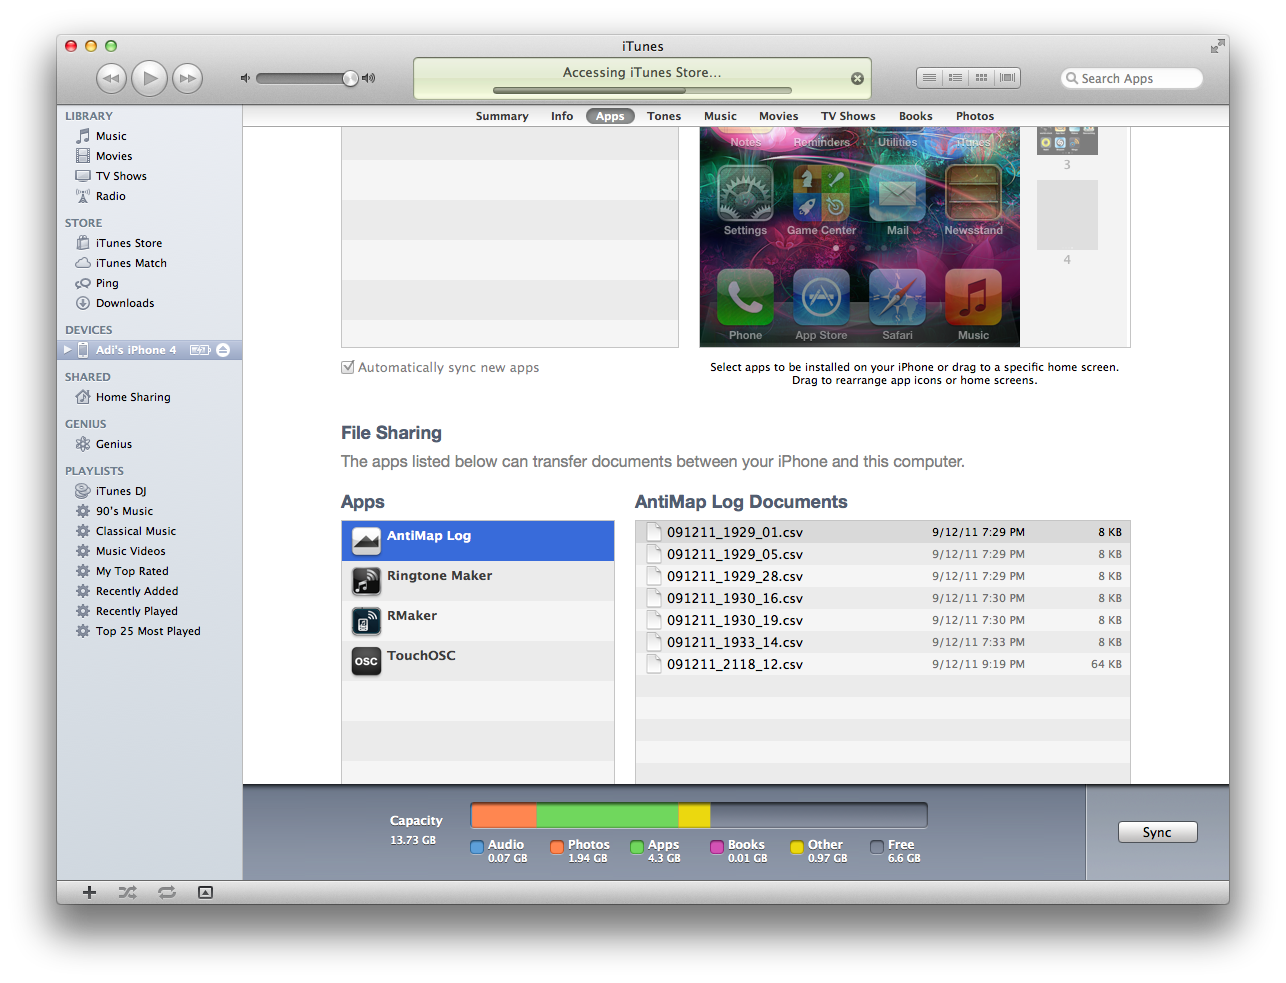1286x983 pixels.
Task: Switch to Cover Flow view
Action: pos(1008,78)
